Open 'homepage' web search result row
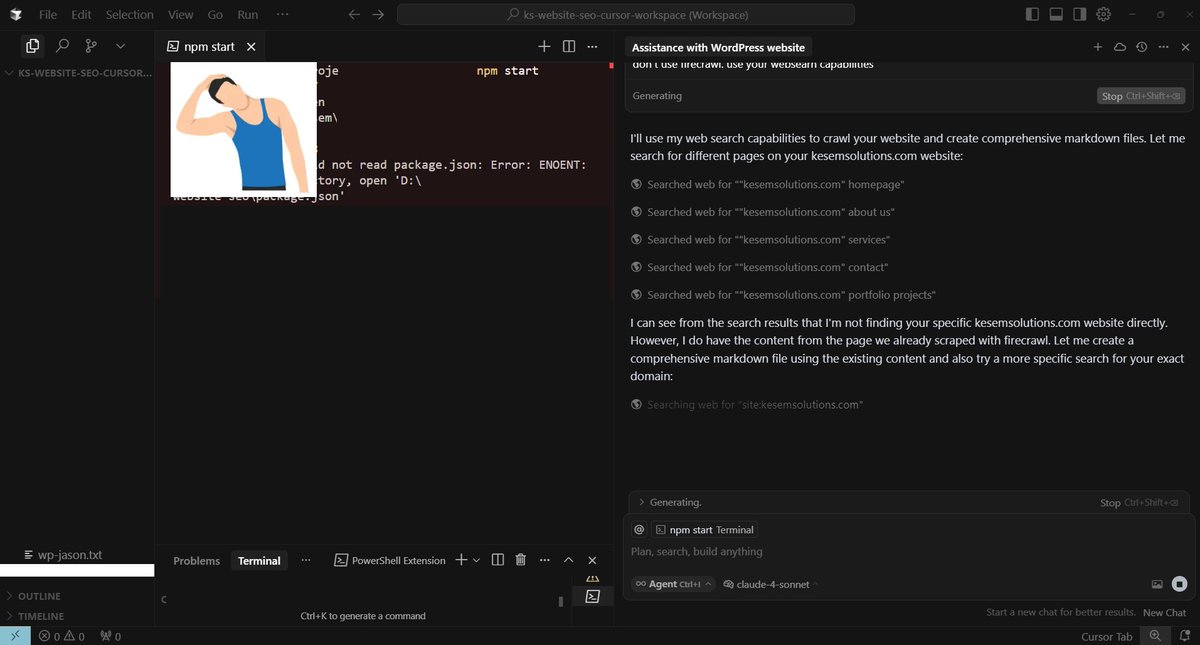This screenshot has height=645, width=1200. tap(768, 185)
